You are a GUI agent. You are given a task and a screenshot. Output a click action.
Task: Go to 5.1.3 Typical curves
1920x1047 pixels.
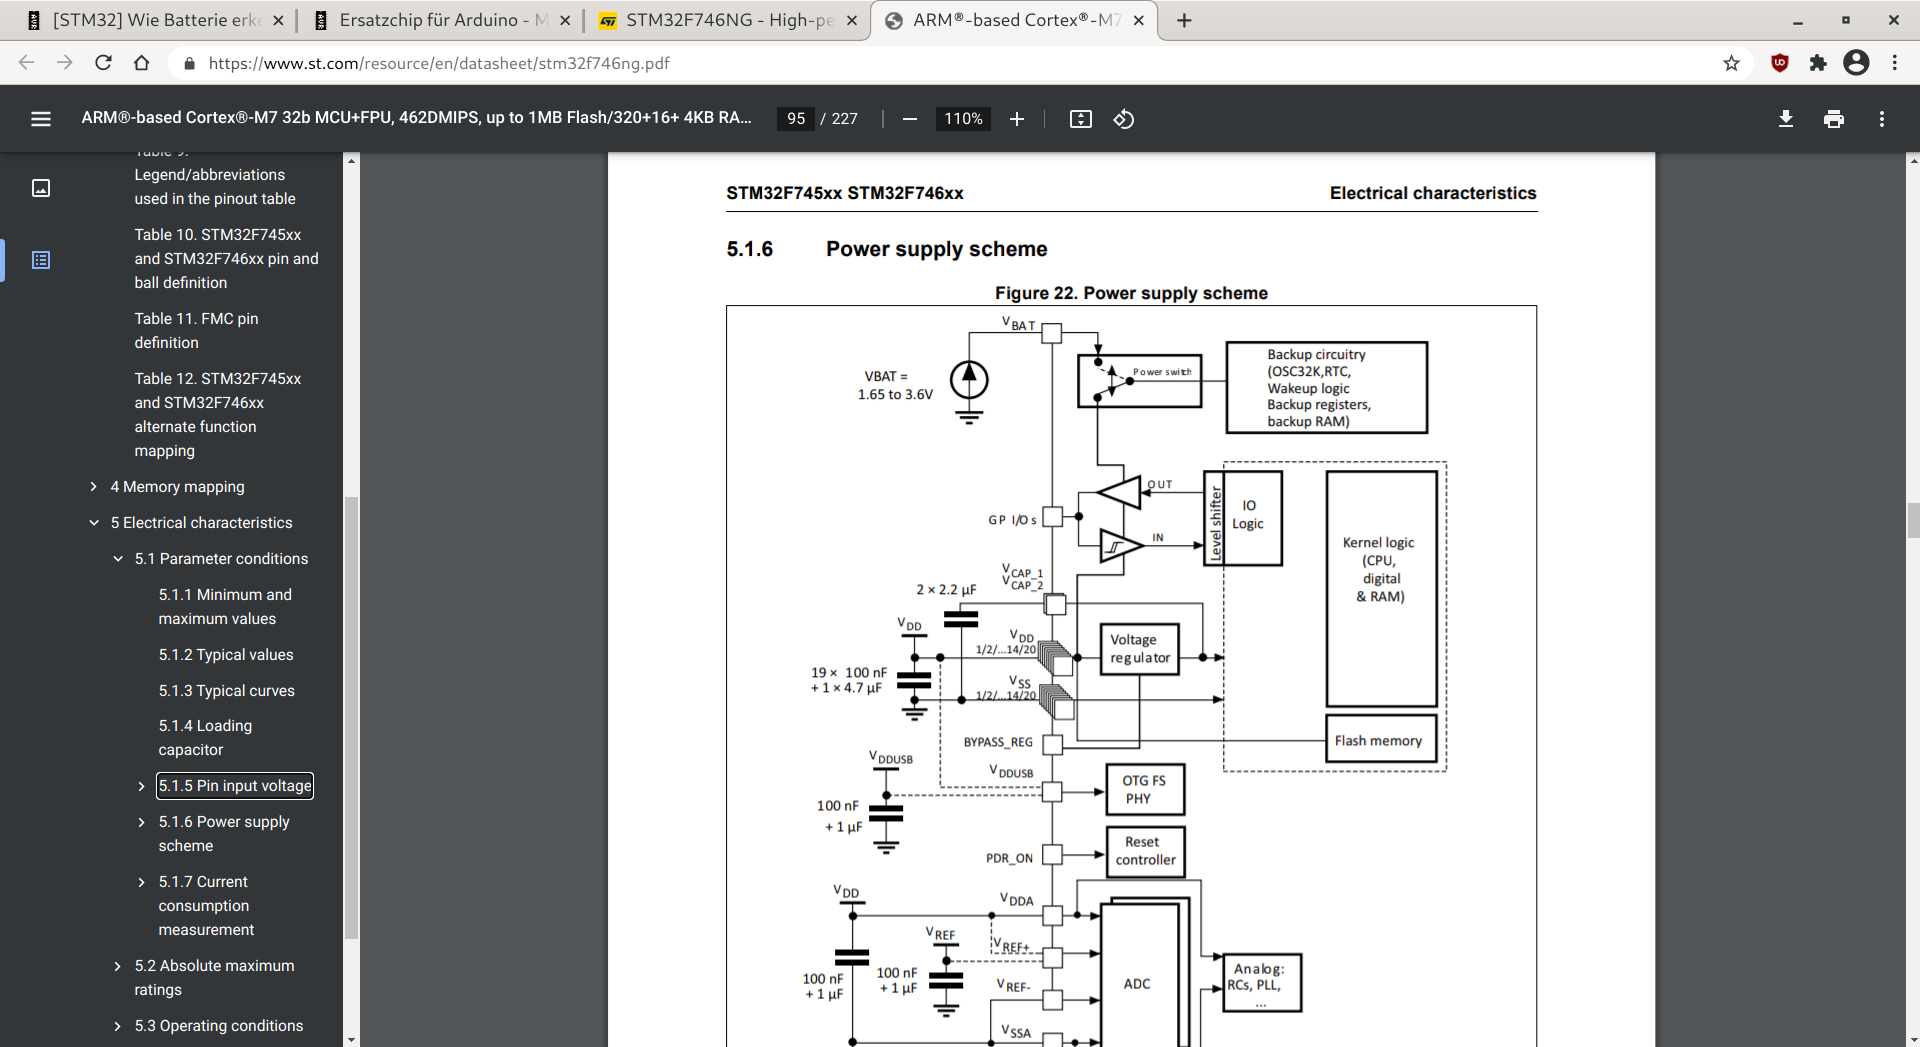227,691
